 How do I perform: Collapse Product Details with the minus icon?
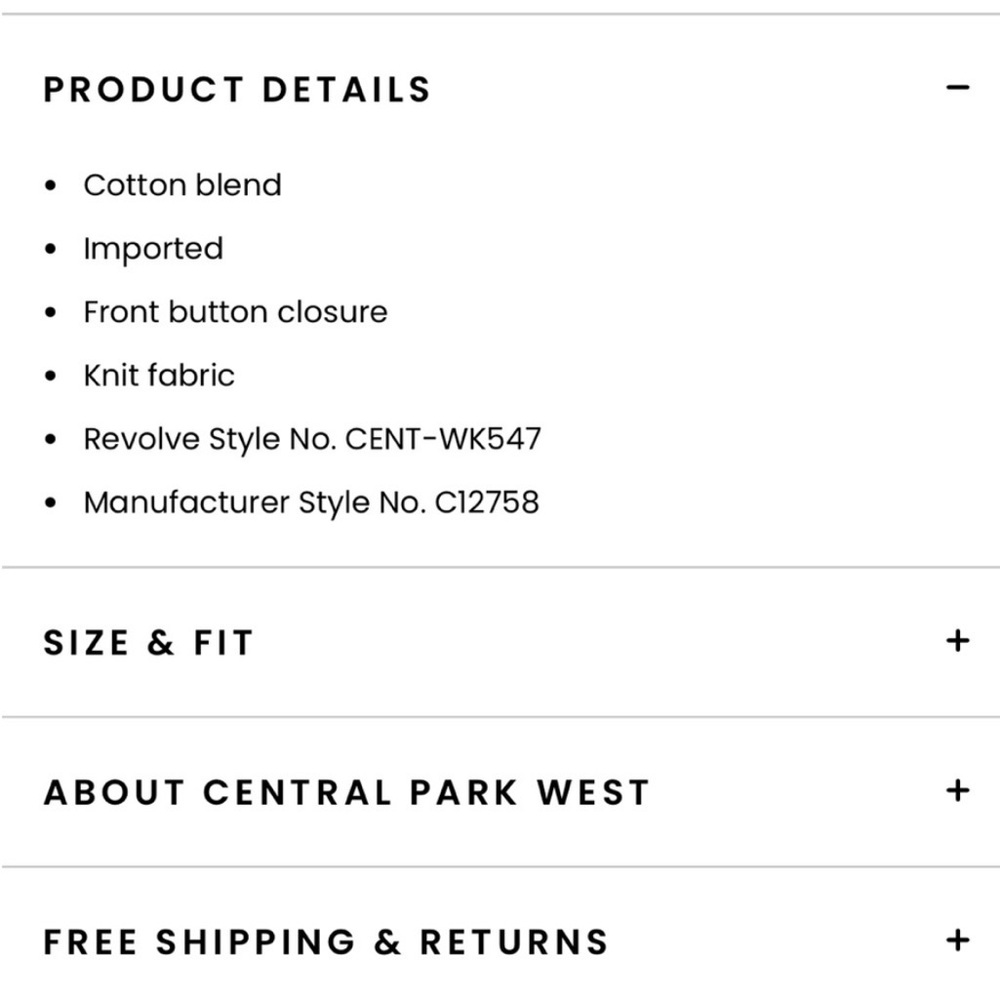click(957, 88)
